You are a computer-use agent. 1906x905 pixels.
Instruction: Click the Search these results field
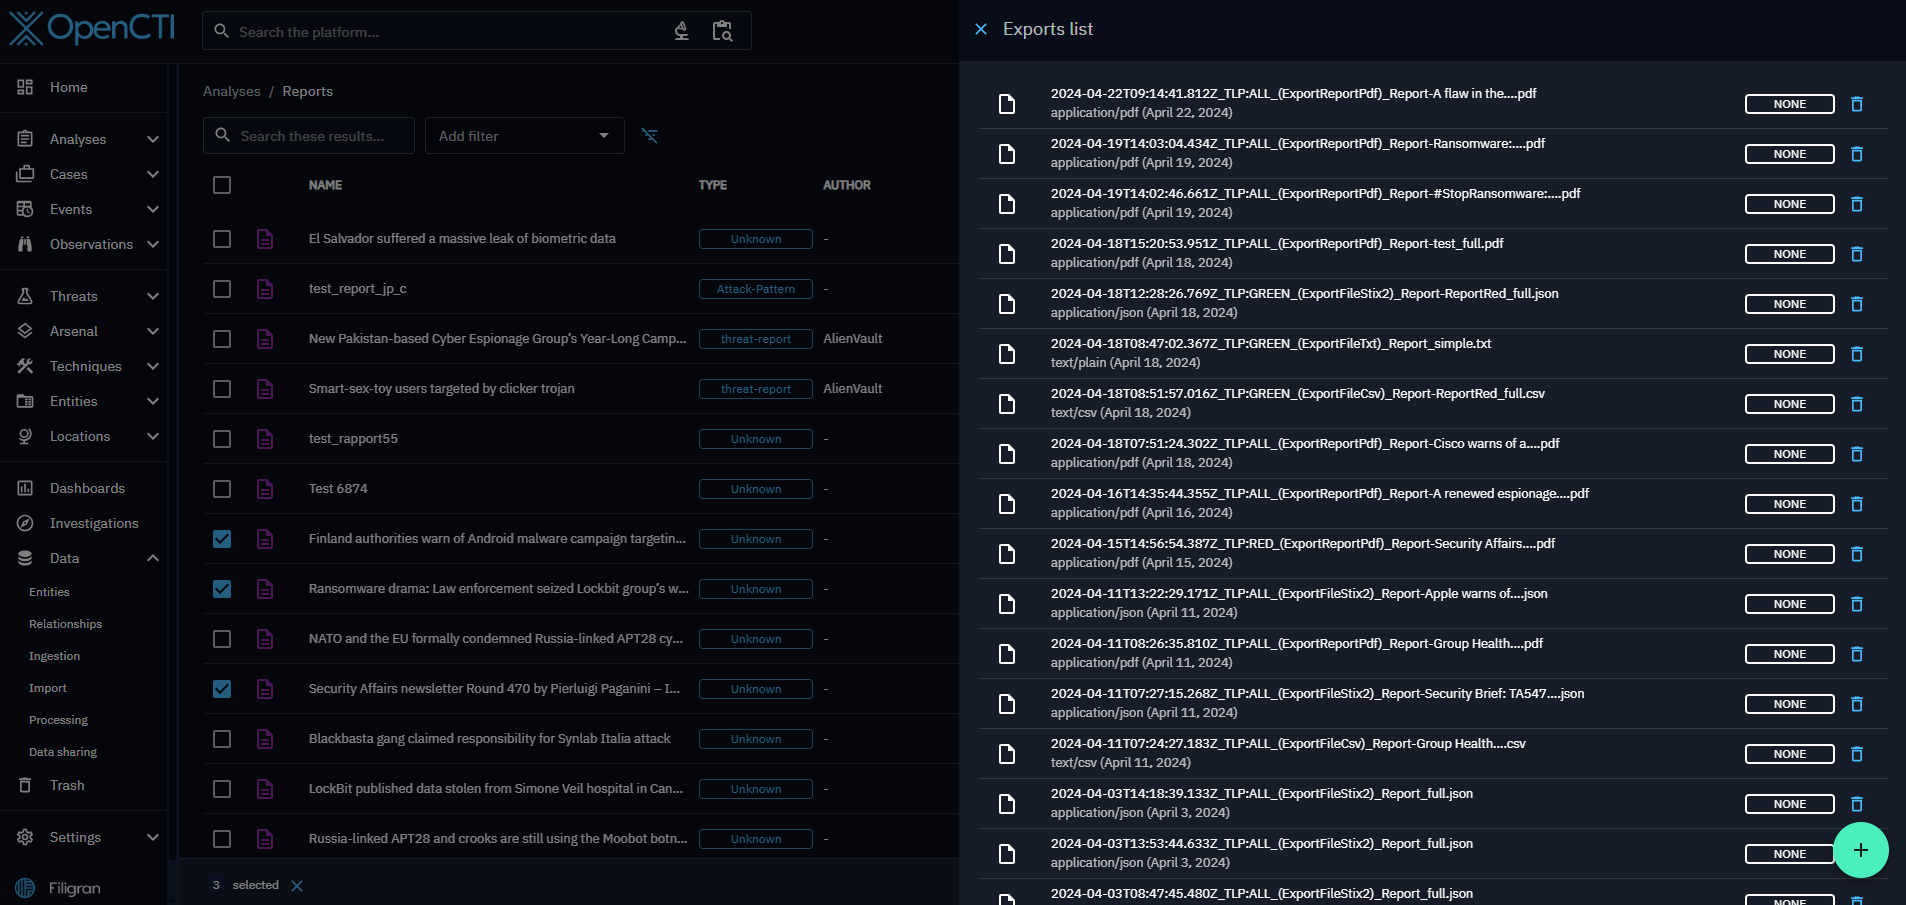coord(312,136)
